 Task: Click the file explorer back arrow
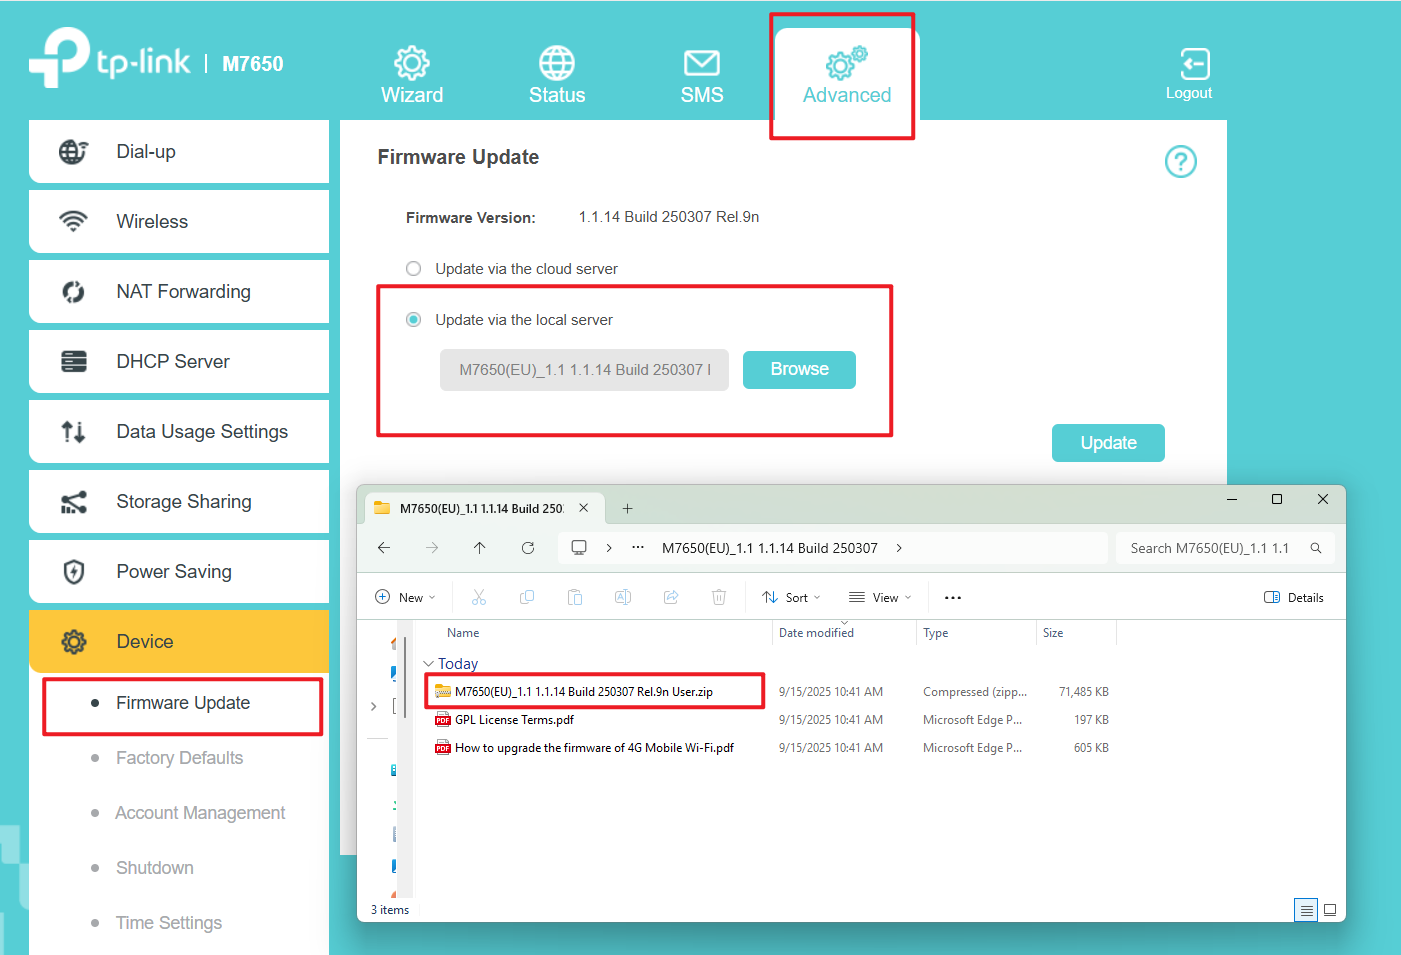(384, 548)
